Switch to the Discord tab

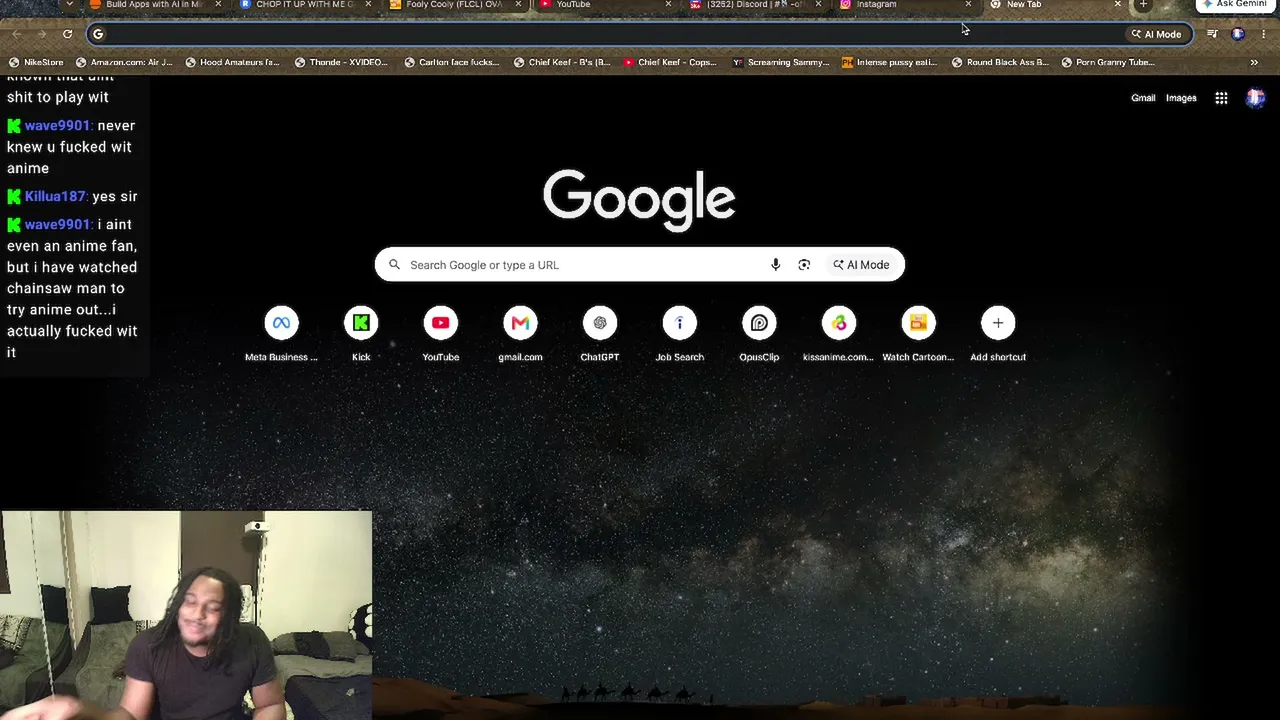click(755, 4)
